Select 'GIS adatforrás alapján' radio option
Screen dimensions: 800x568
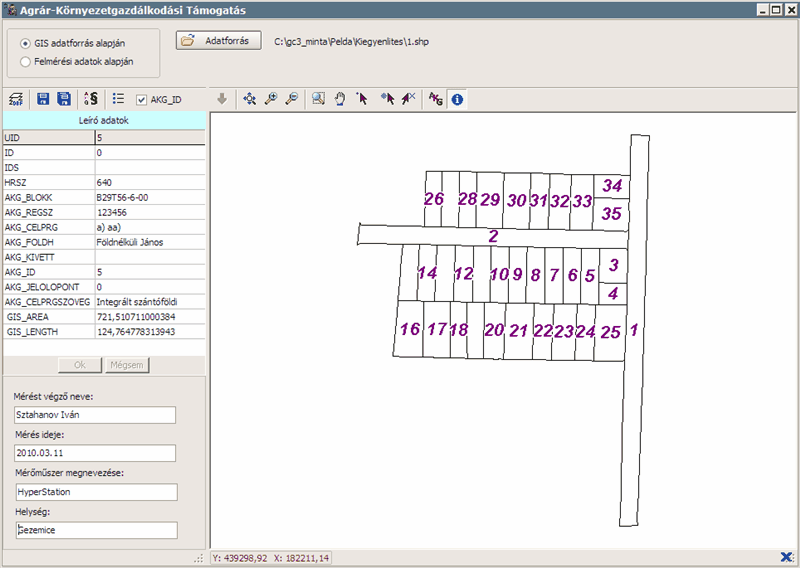point(25,44)
